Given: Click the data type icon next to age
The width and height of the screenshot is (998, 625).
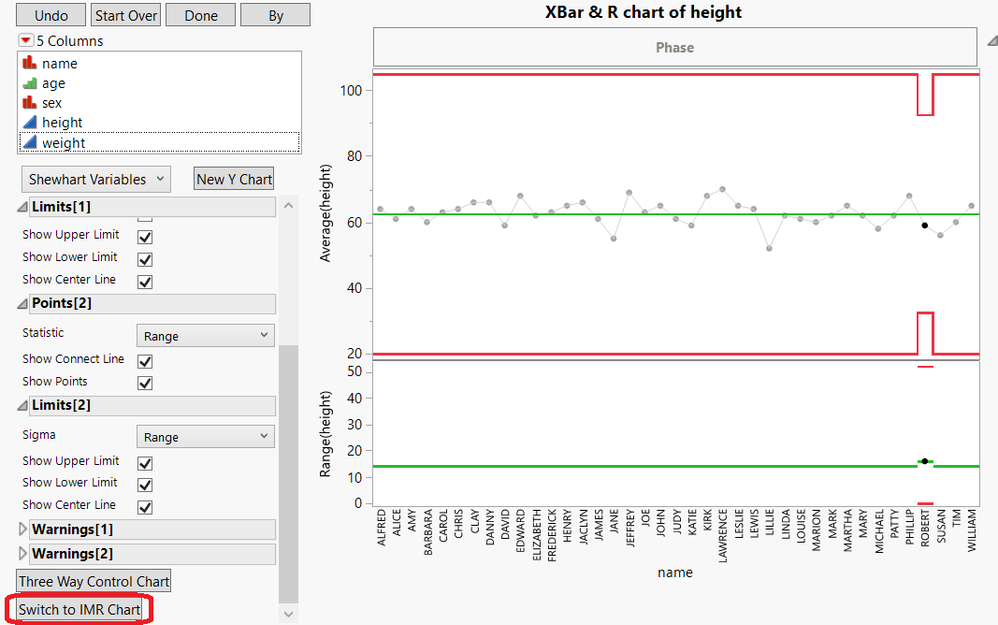Looking at the screenshot, I should (x=30, y=82).
